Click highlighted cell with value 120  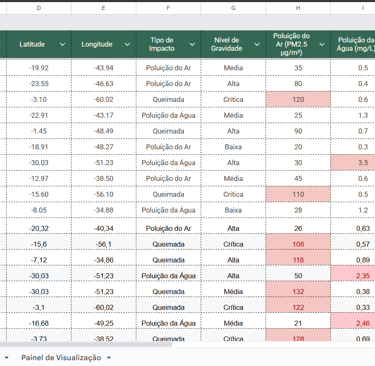[298, 99]
